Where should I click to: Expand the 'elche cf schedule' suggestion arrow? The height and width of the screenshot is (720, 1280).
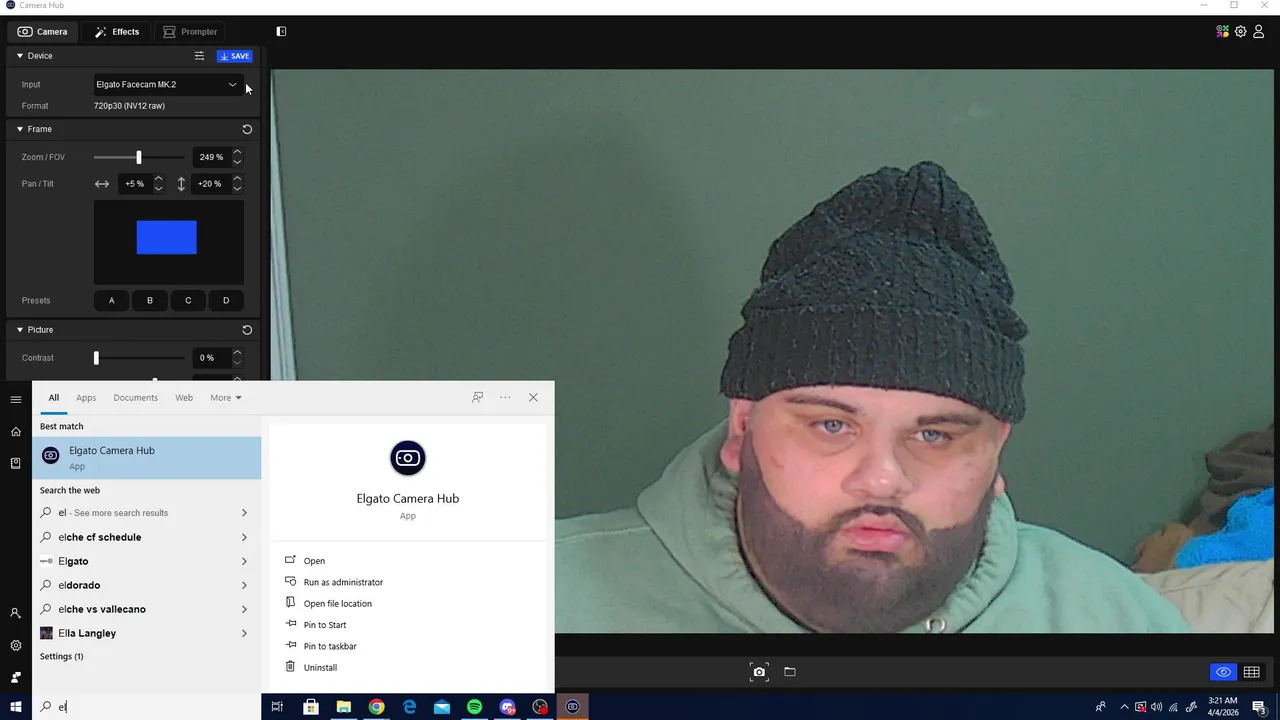tap(244, 538)
